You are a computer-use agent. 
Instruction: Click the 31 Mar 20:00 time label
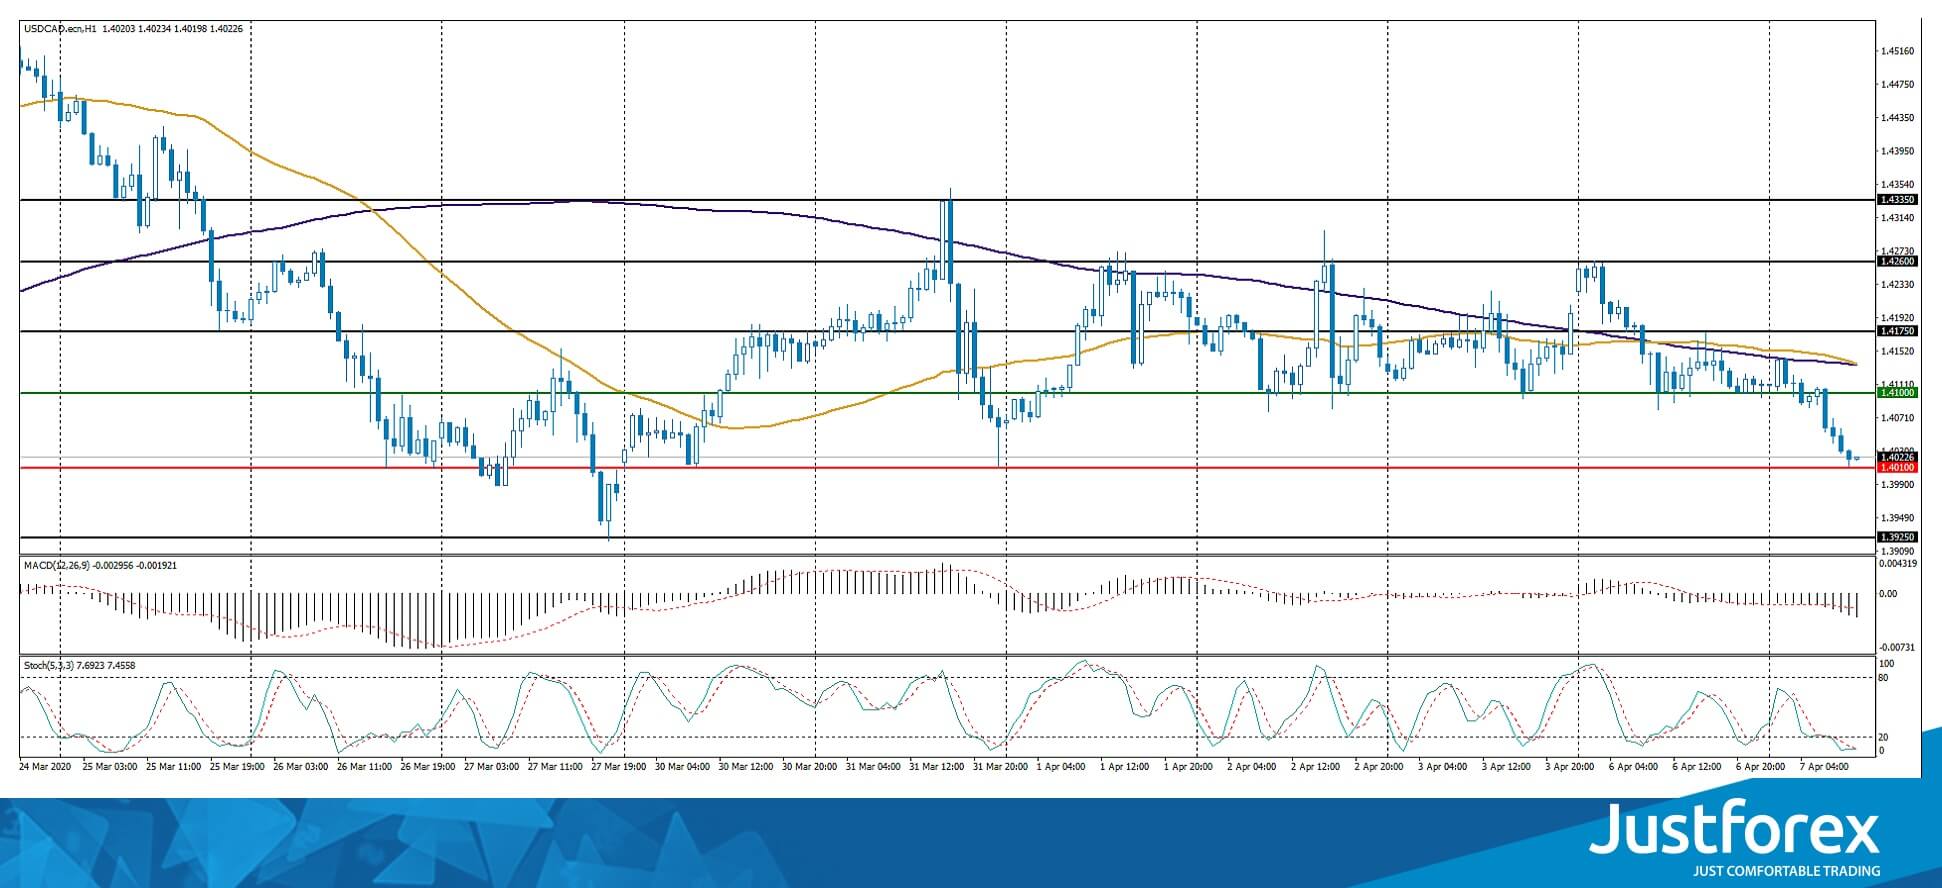1001,766
